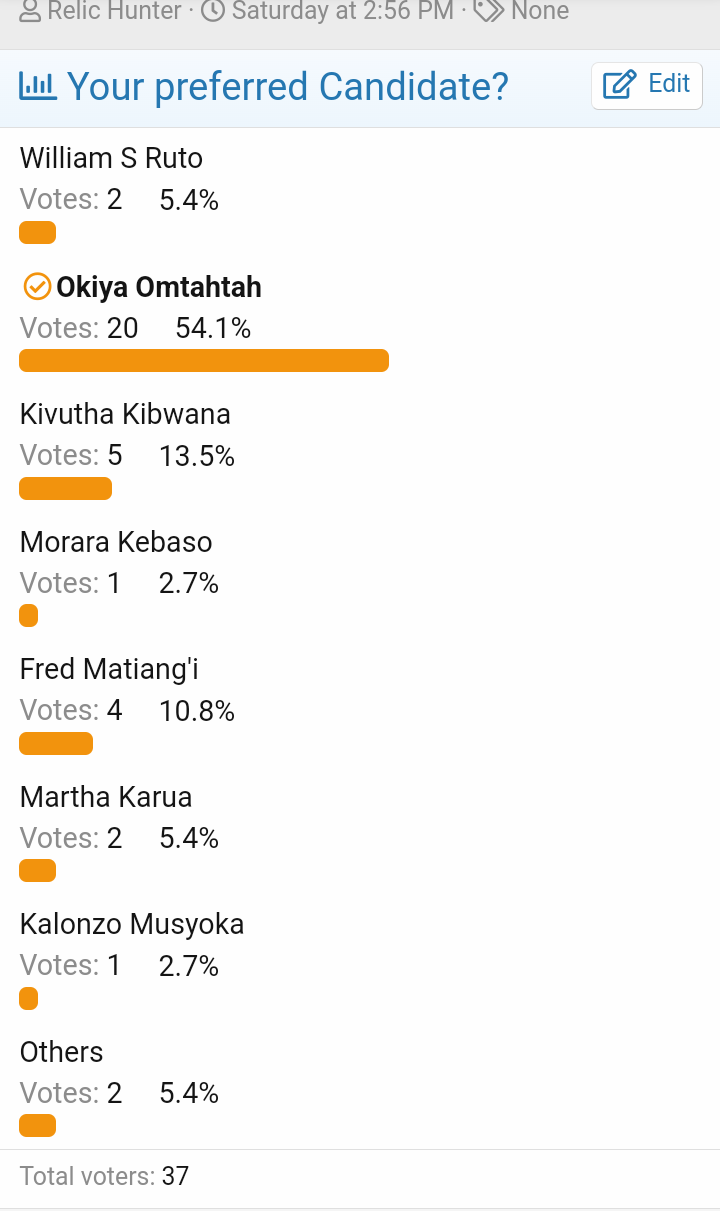Click the Total voters: 37 text
The height and width of the screenshot is (1211, 720).
coord(104,1176)
